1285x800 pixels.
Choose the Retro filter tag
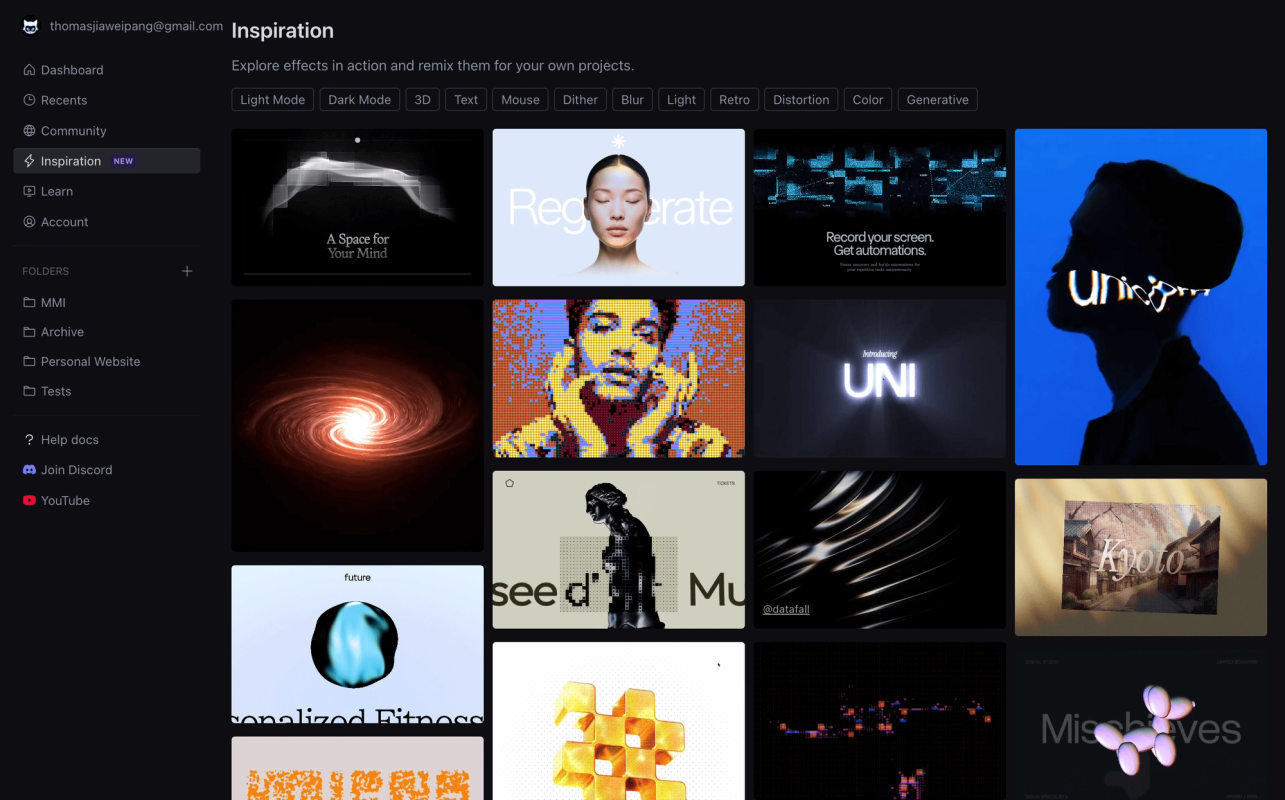734,100
